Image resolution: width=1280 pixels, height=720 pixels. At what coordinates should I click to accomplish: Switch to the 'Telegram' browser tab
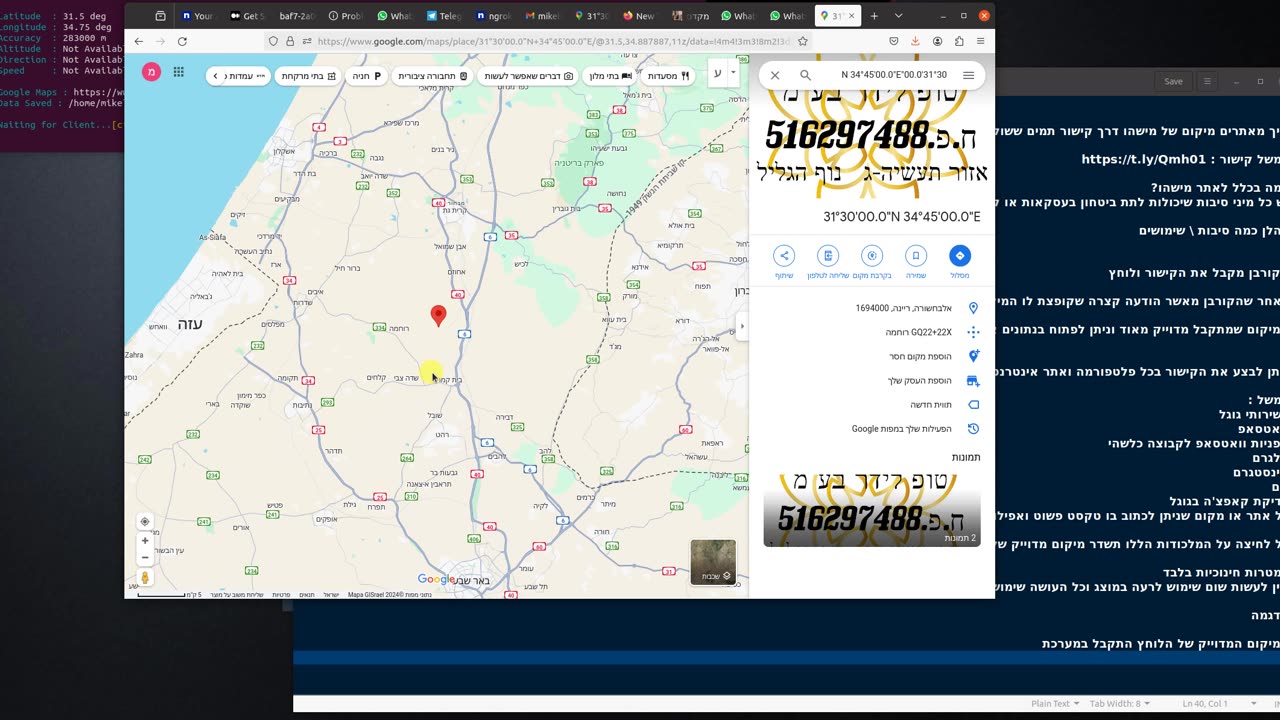click(443, 16)
